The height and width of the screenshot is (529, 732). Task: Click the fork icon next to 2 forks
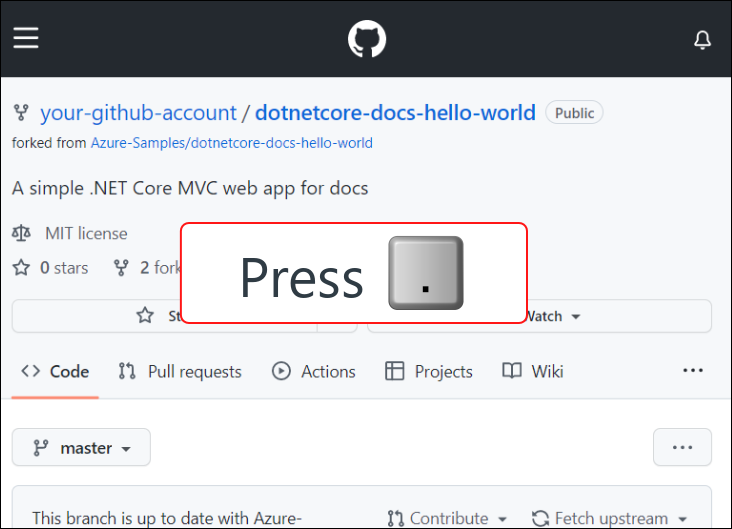[121, 268]
